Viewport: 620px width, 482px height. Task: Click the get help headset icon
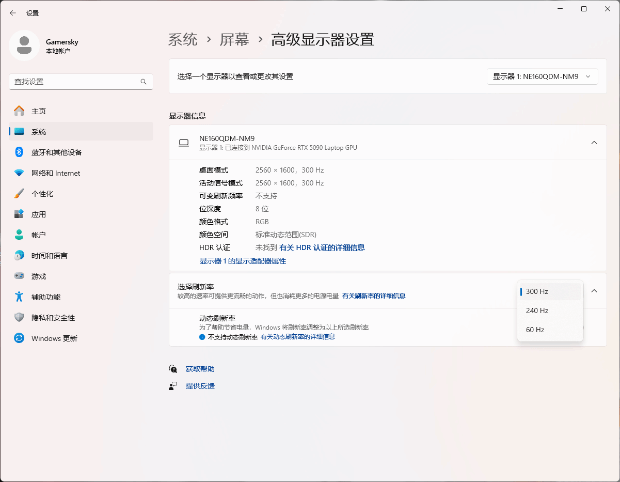click(x=173, y=369)
